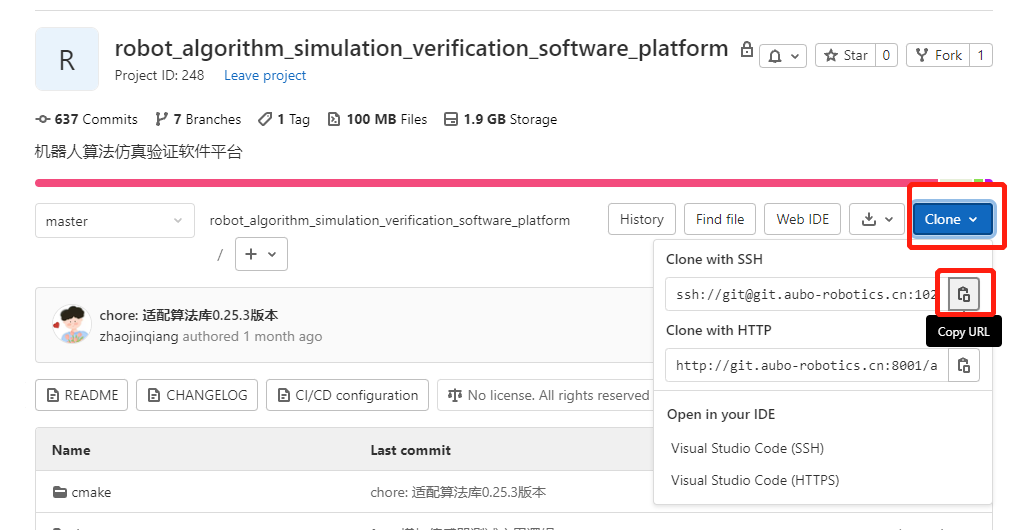1034x530 pixels.
Task: View the 1 Tag link
Action: coord(284,119)
